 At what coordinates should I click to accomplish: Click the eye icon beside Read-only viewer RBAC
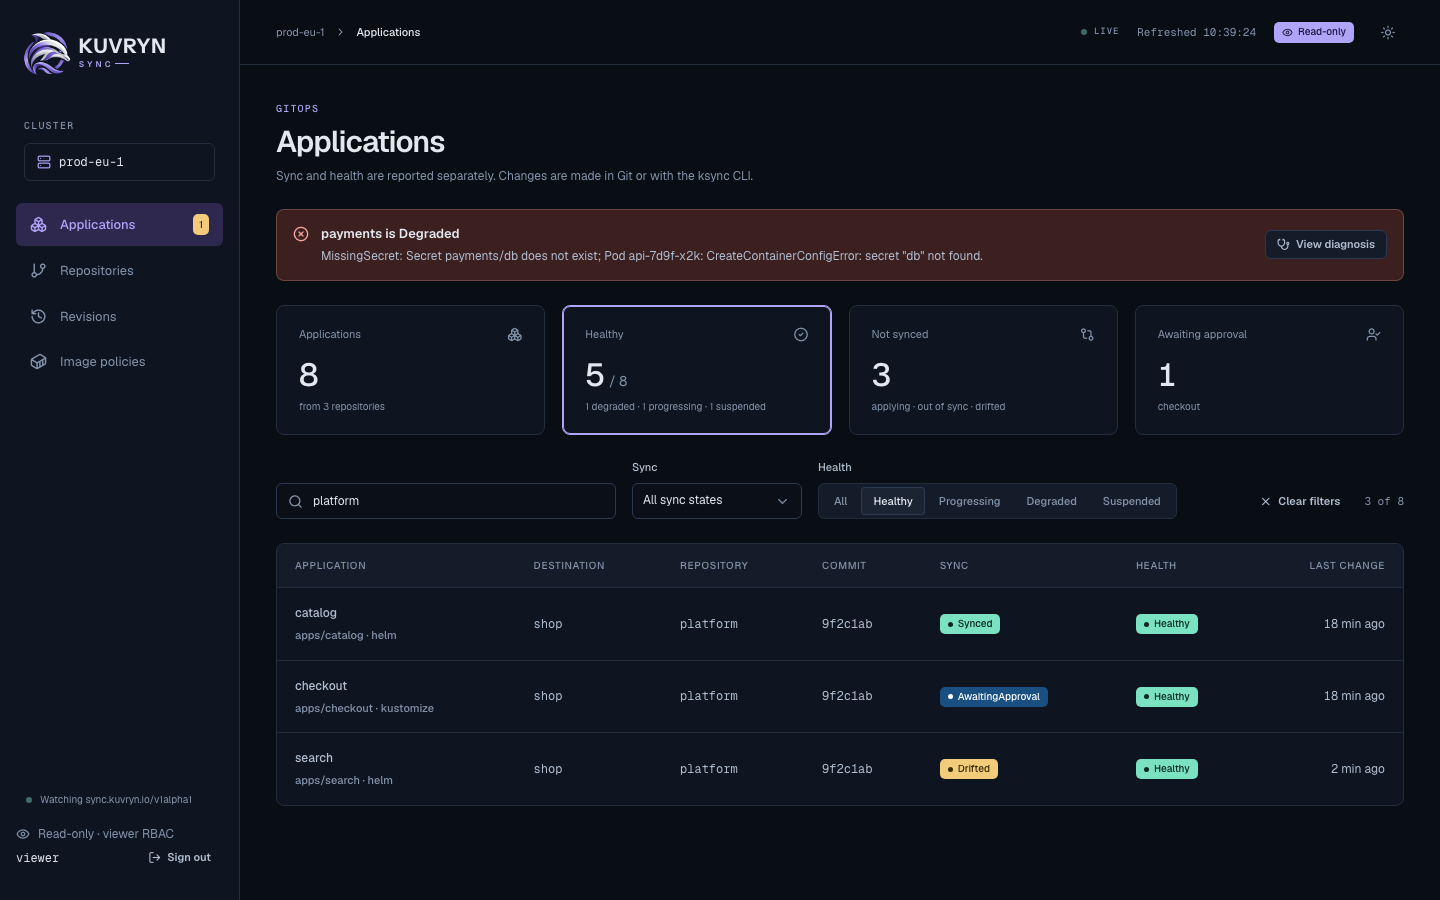pyautogui.click(x=23, y=834)
